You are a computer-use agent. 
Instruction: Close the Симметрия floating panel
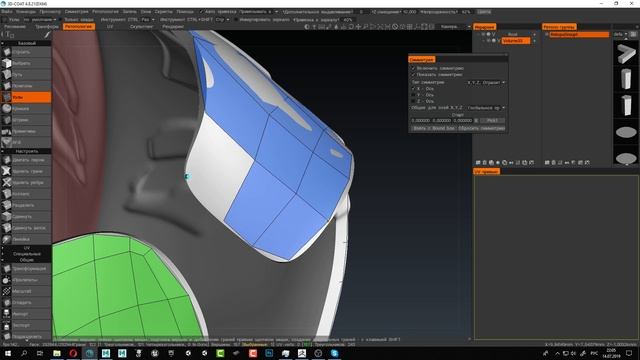coord(506,55)
